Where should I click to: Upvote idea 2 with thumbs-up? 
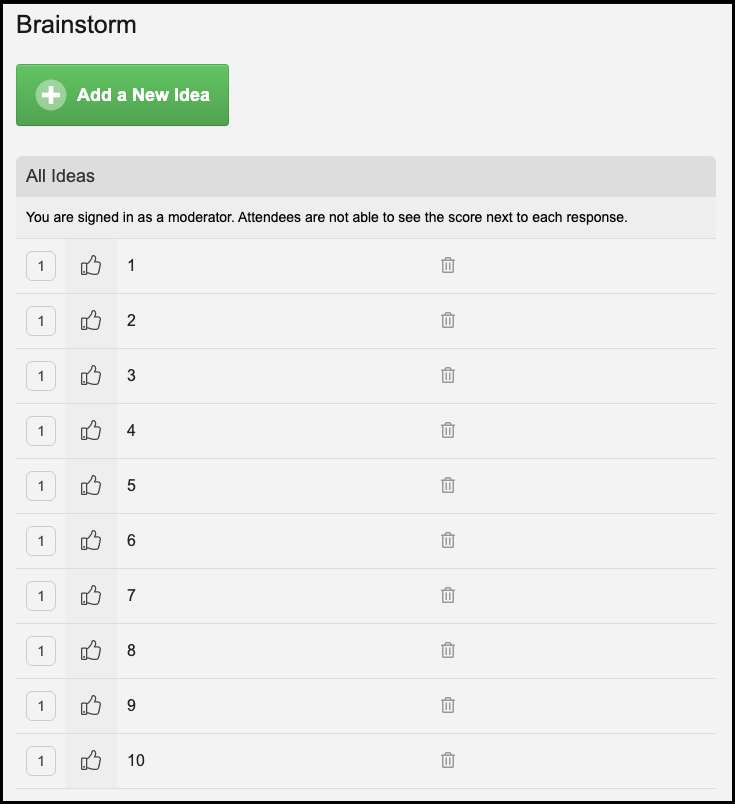tap(91, 320)
